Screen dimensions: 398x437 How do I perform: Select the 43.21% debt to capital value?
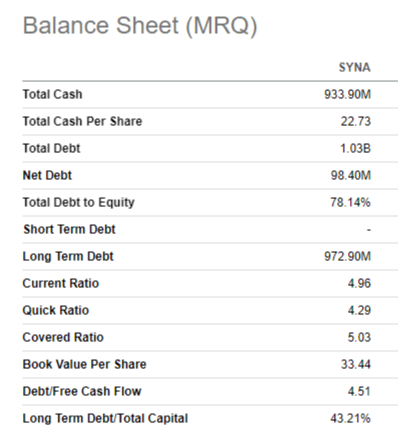click(350, 418)
